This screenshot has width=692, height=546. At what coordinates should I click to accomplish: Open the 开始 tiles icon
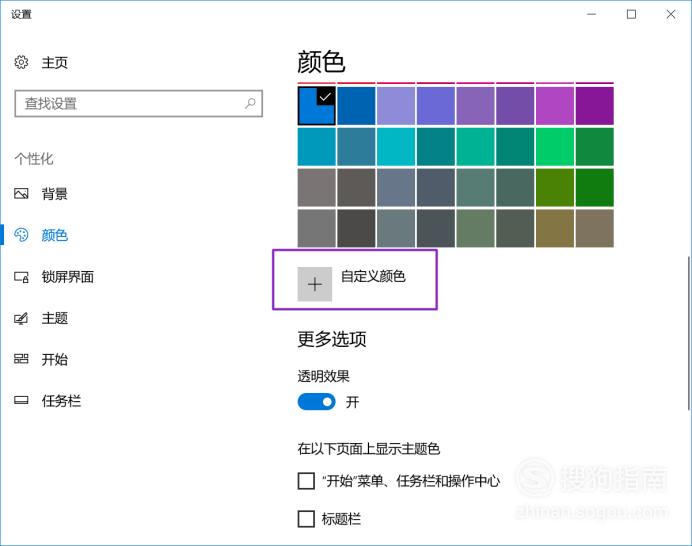click(21, 359)
